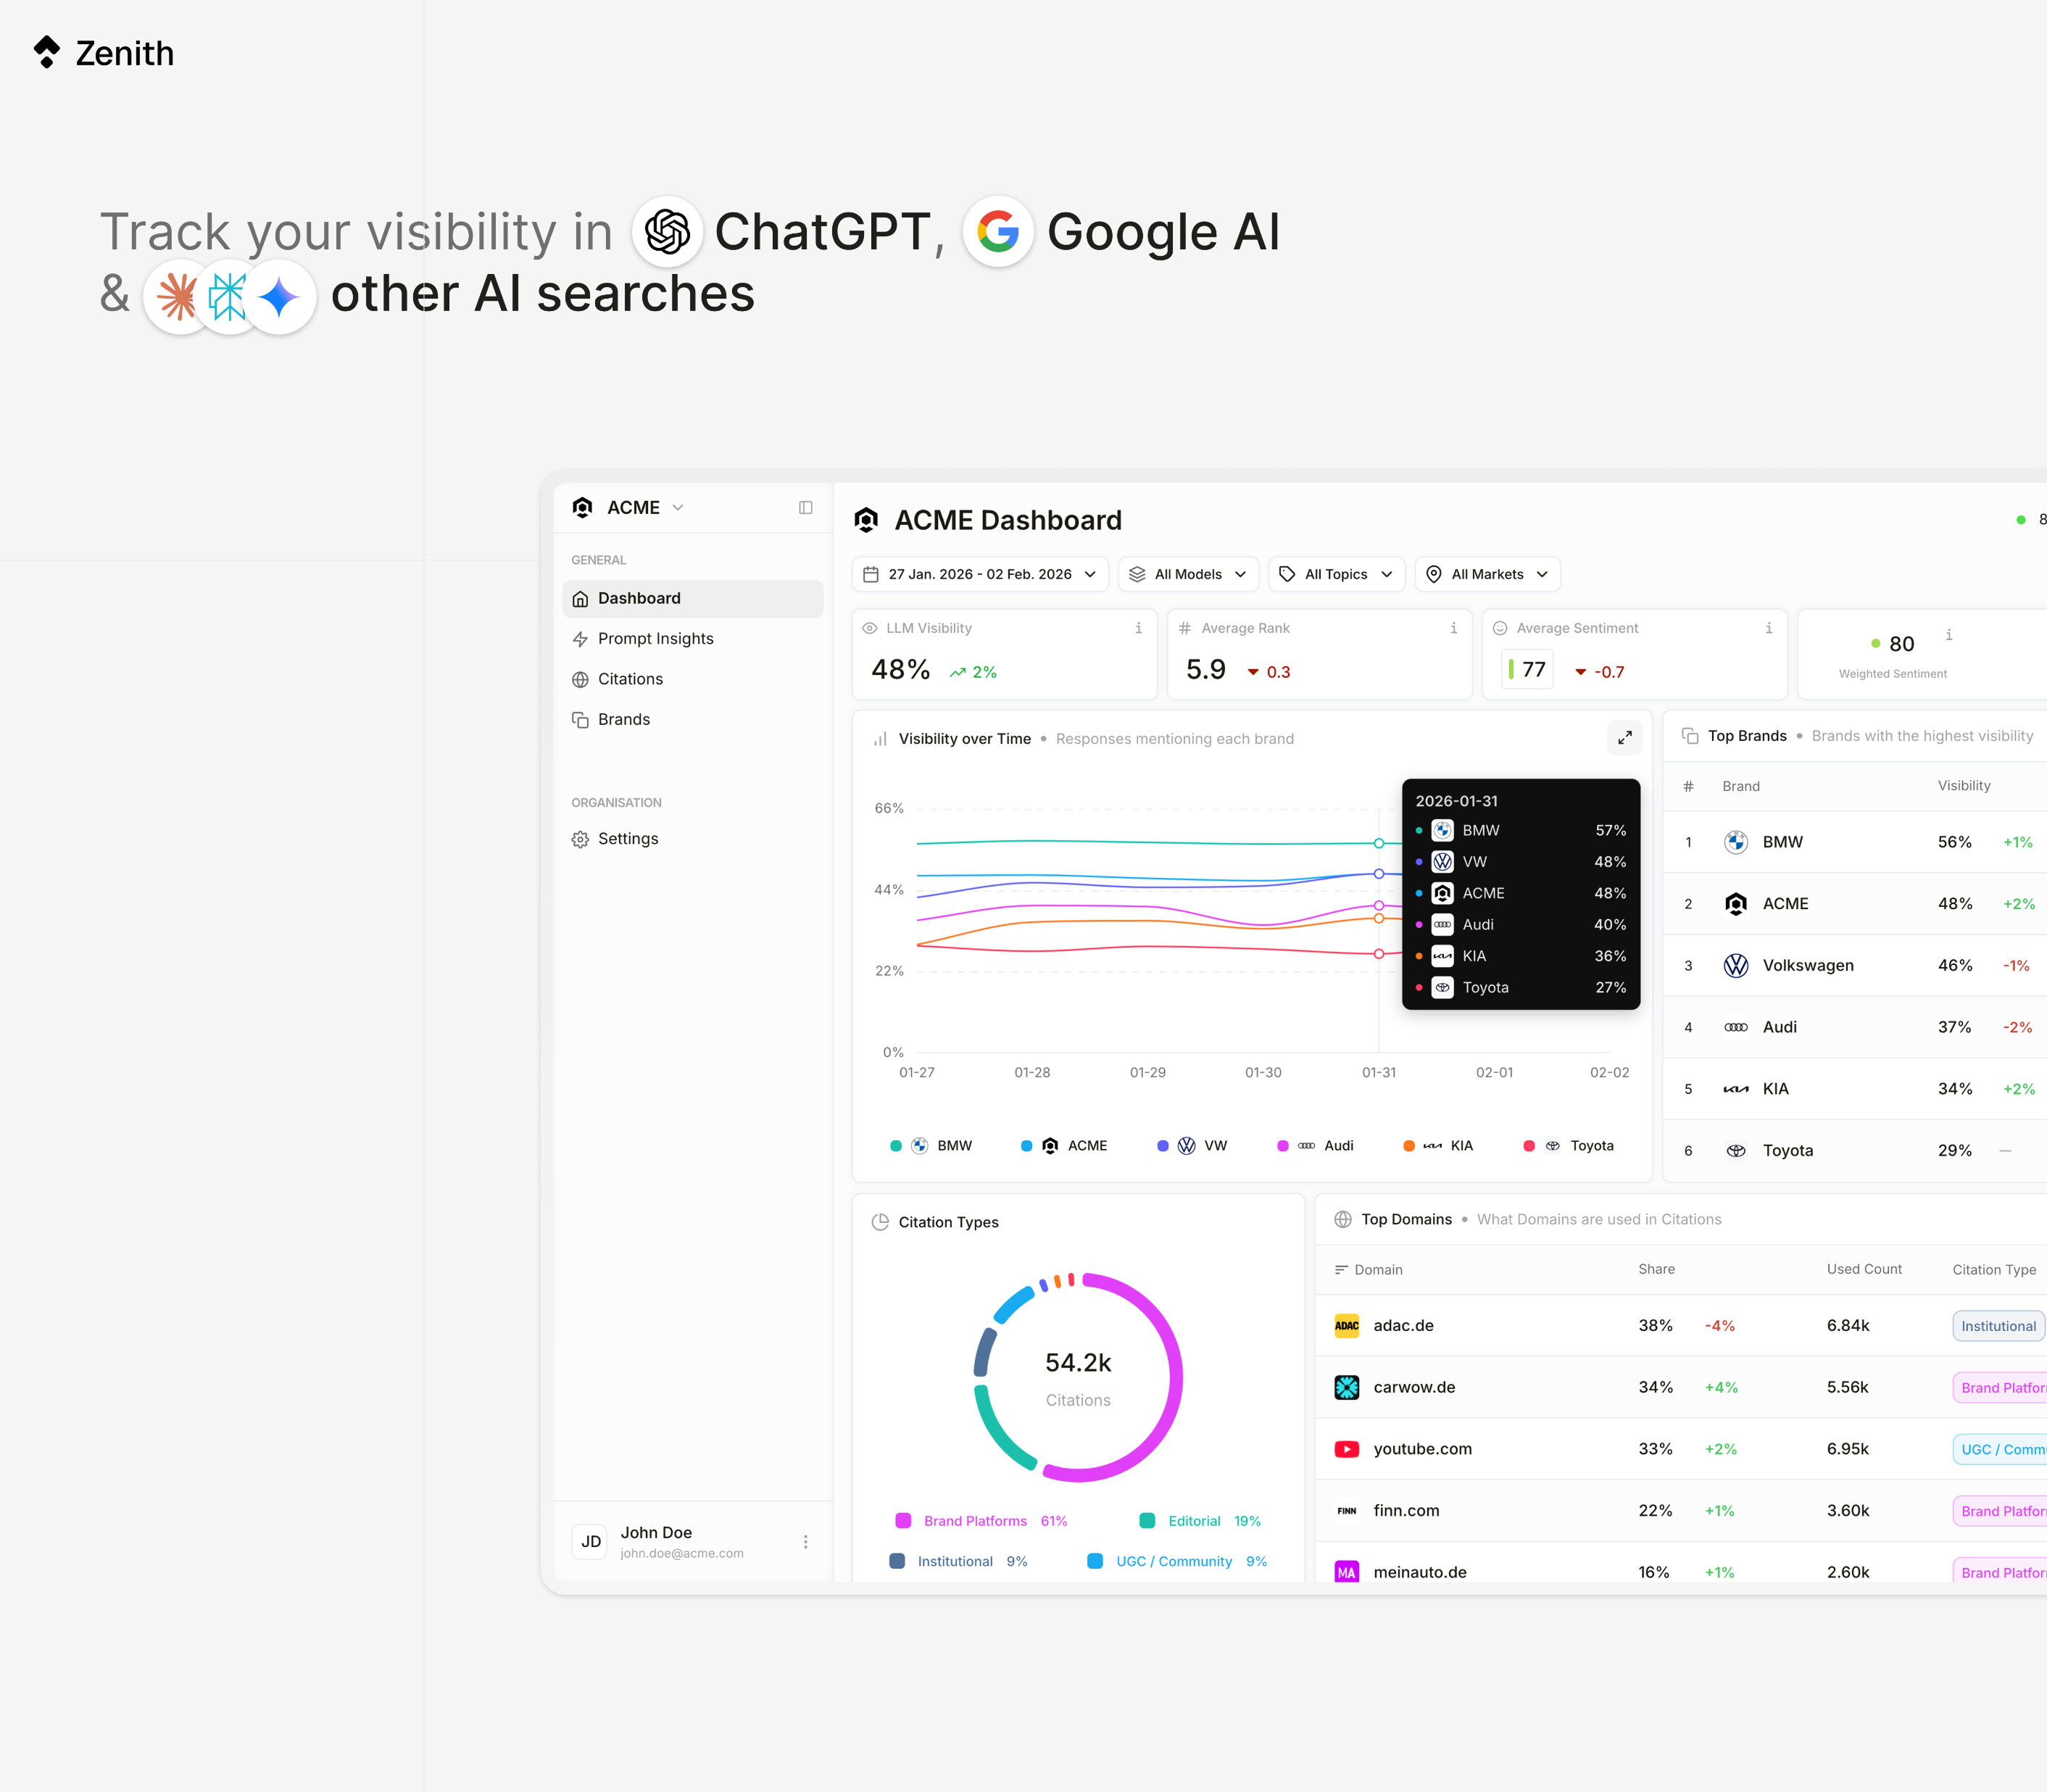Click the Google AI logo icon

click(x=997, y=232)
